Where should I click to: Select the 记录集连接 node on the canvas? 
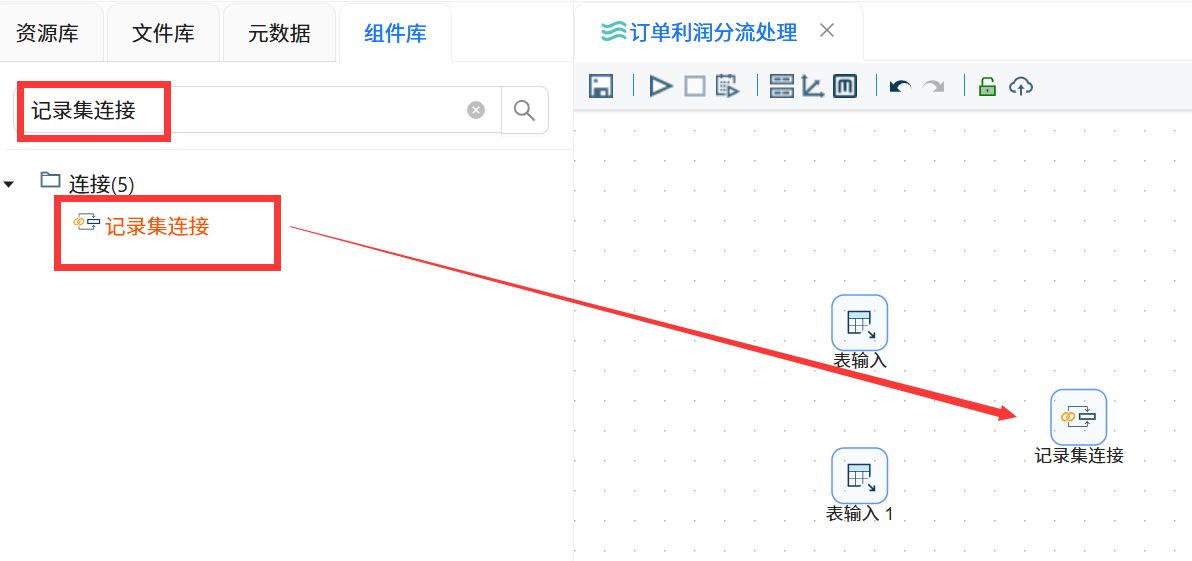1078,417
